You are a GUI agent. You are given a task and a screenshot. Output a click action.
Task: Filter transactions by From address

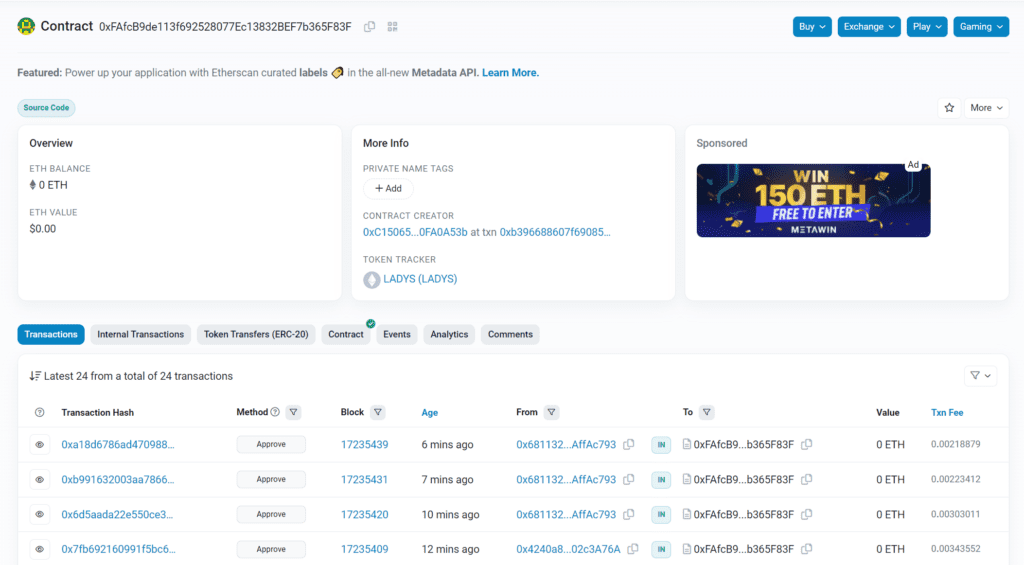[552, 412]
